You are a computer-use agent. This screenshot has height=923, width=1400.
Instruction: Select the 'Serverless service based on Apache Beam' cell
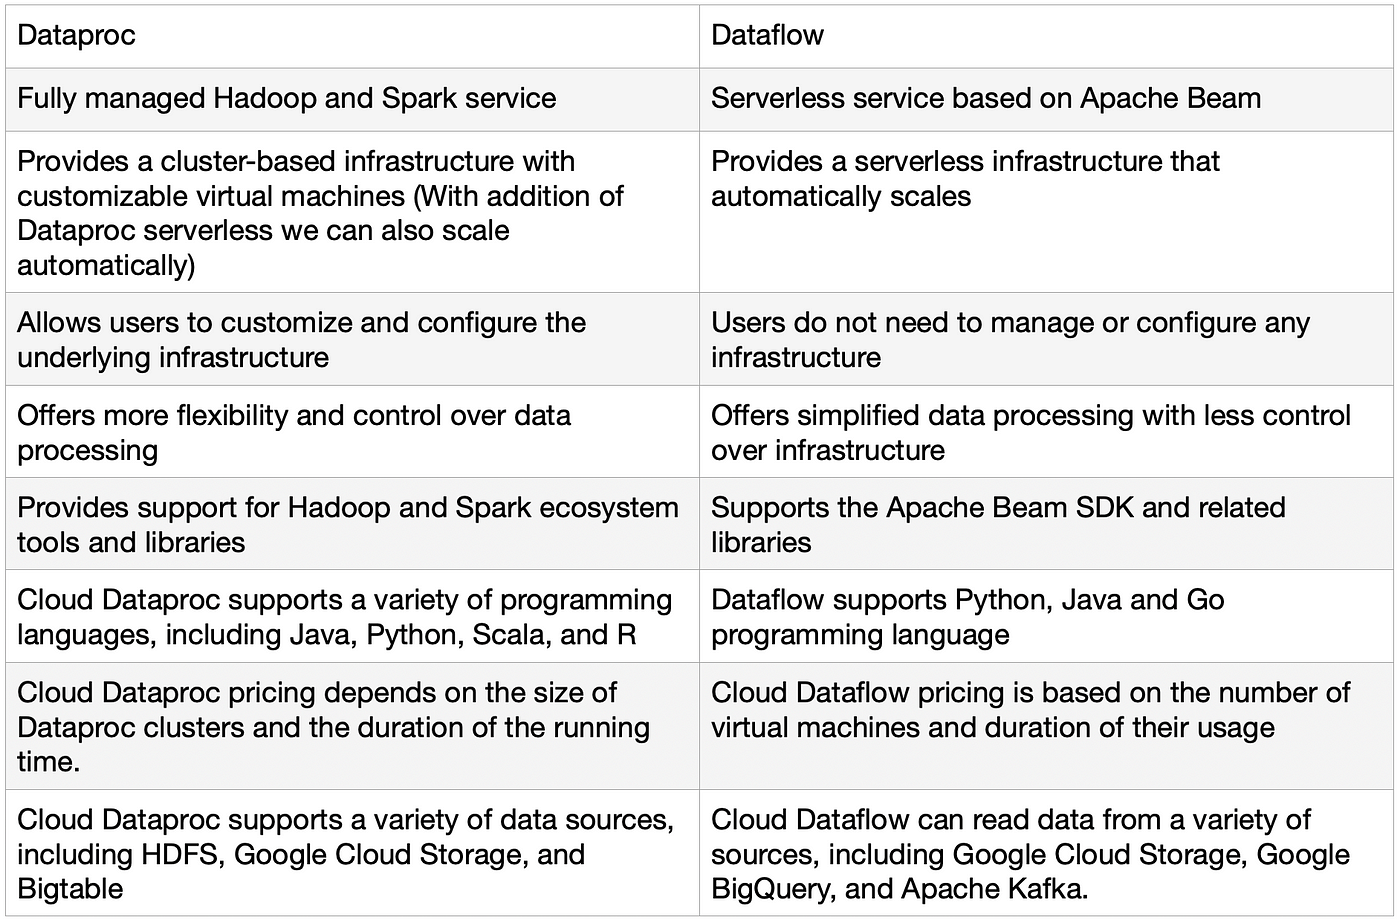pos(1046,99)
